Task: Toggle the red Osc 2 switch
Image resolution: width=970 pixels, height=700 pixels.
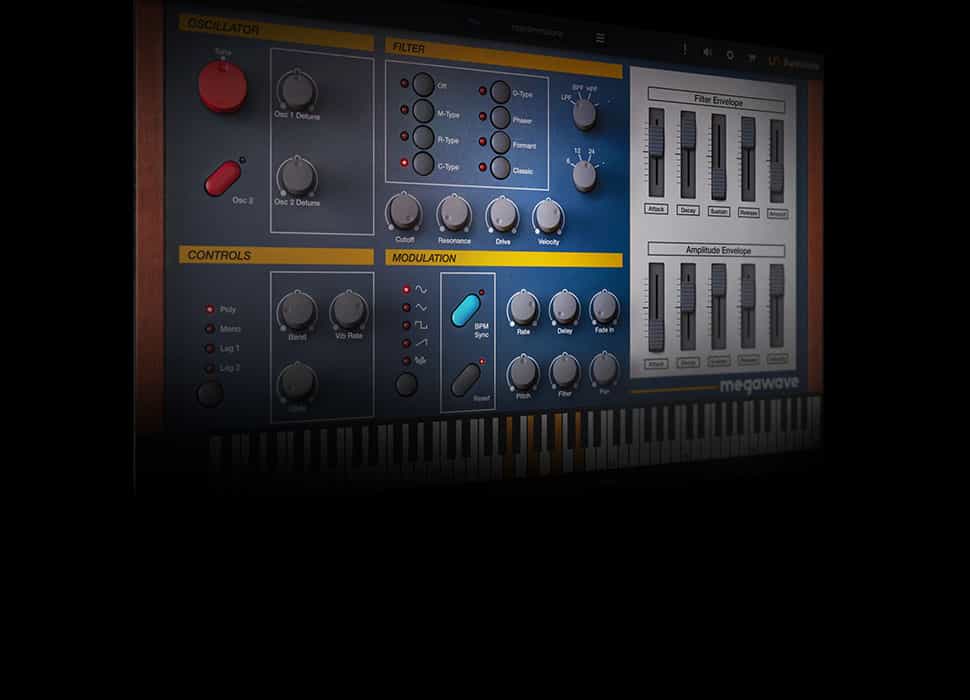Action: (223, 178)
